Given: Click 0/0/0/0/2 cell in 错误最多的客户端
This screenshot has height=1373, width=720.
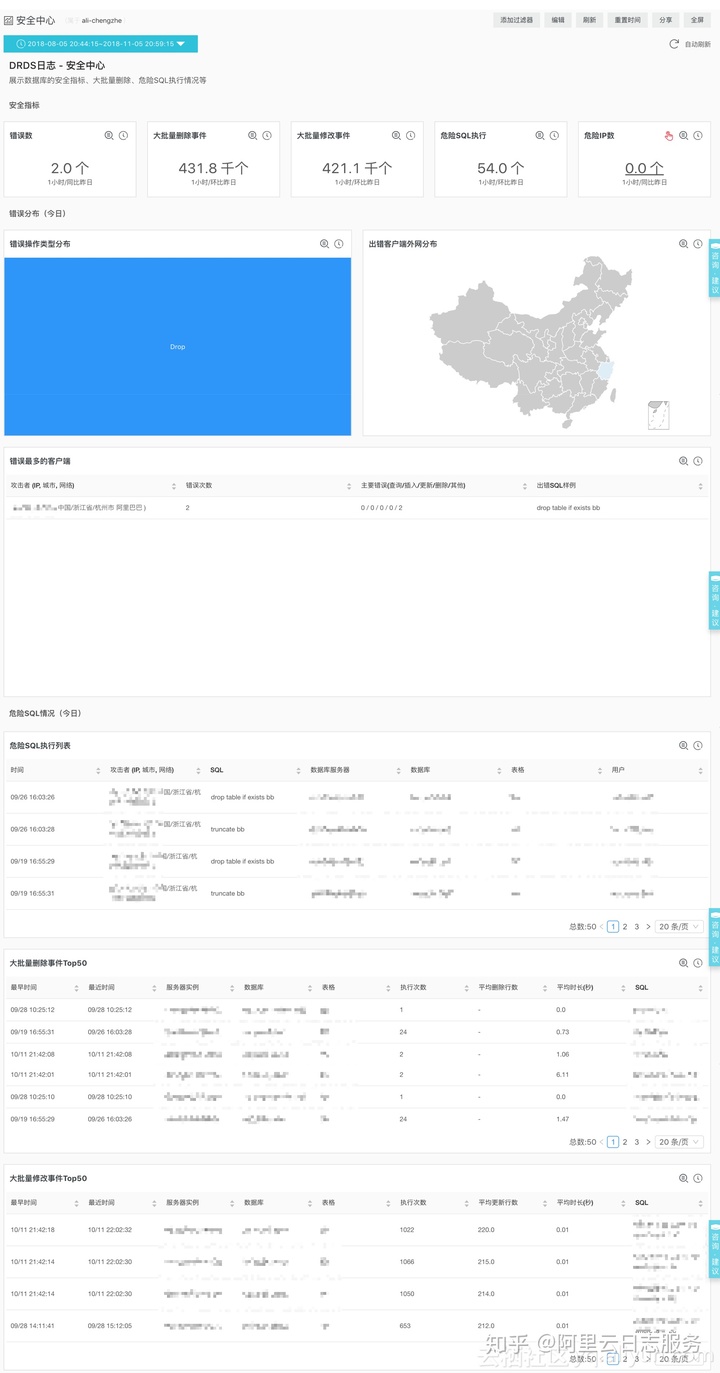Looking at the screenshot, I should 382,508.
